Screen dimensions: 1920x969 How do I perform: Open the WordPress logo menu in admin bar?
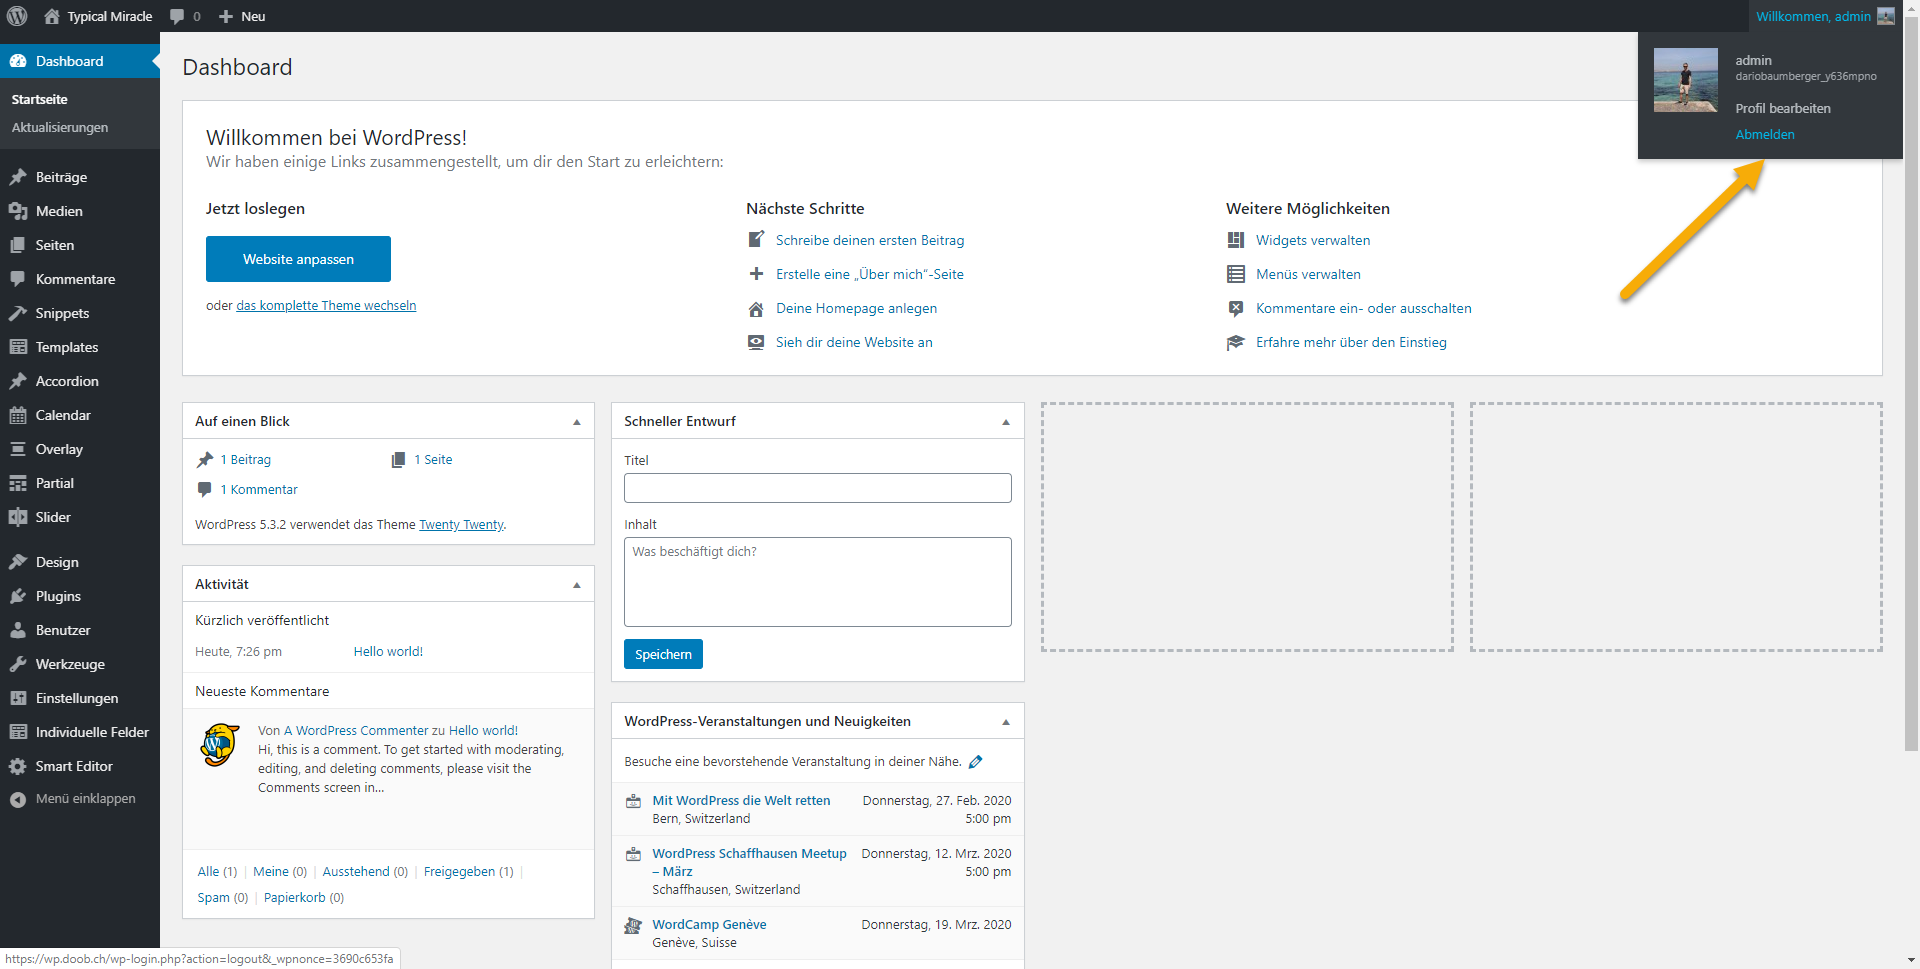click(x=17, y=16)
